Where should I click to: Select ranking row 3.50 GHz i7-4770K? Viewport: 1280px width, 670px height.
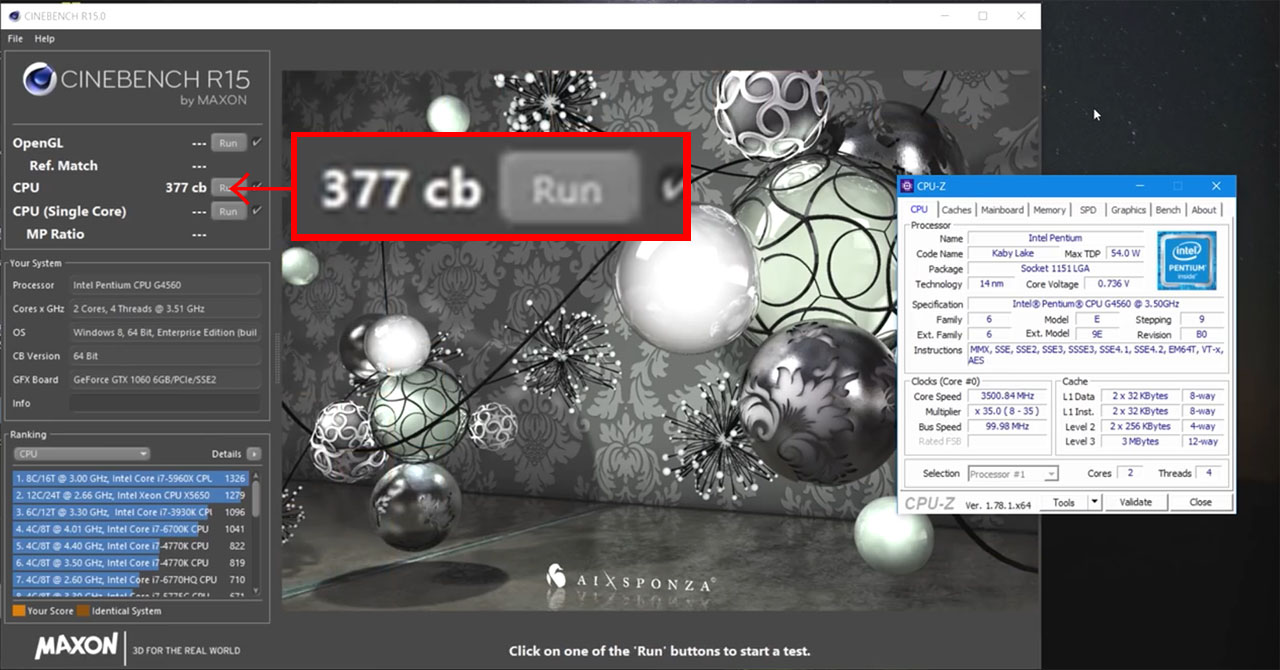pos(130,563)
